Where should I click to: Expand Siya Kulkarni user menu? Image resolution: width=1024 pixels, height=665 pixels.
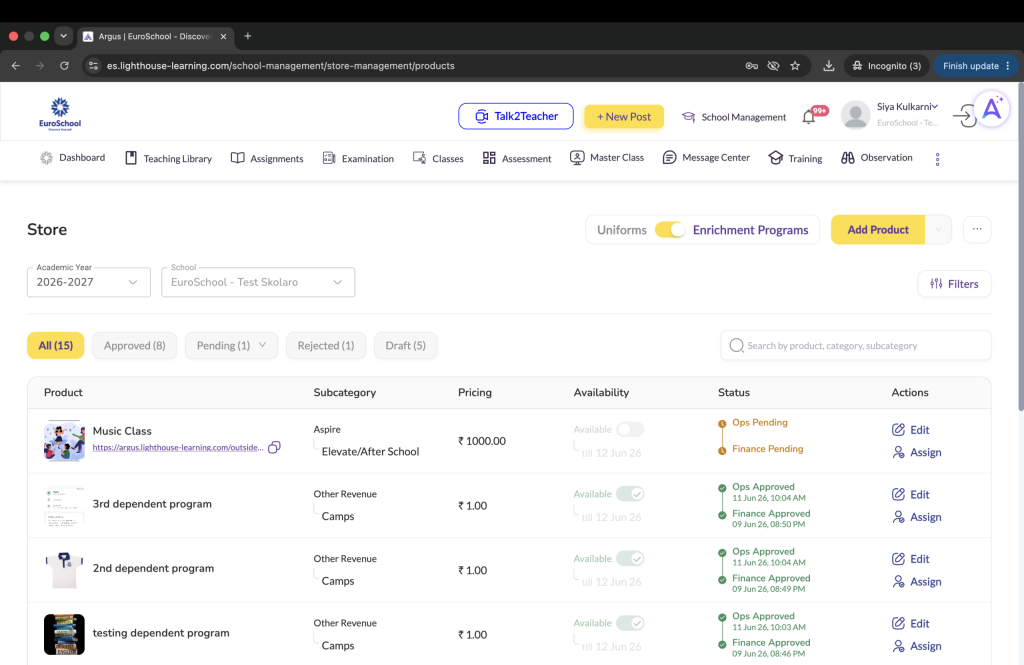coord(935,106)
